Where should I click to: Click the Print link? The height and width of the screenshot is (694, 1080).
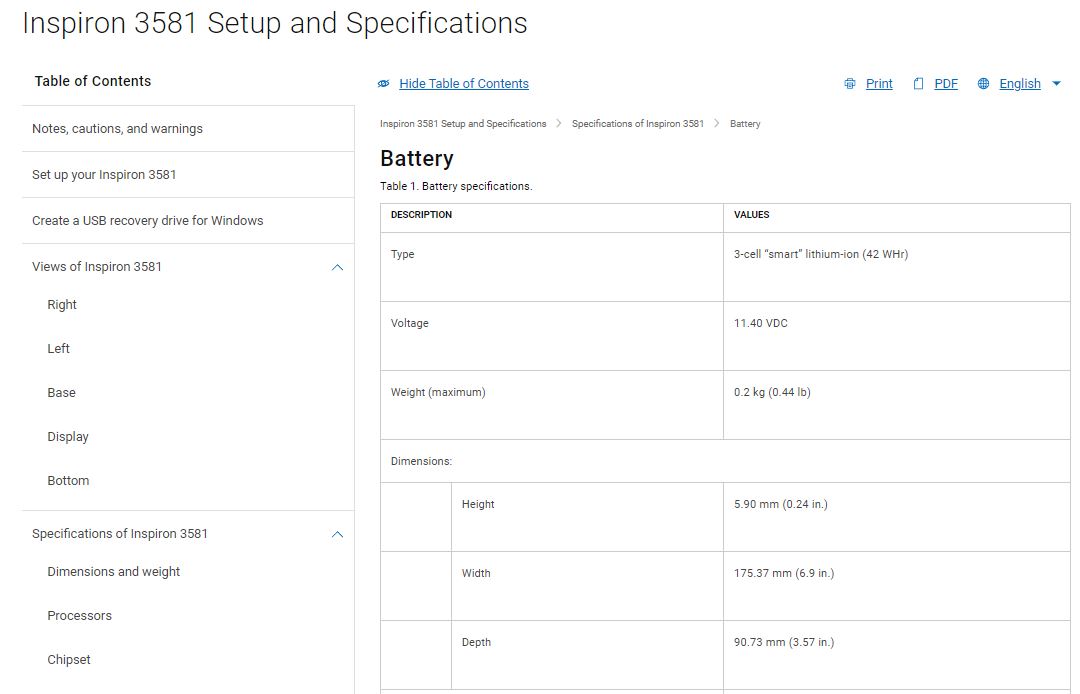click(x=879, y=84)
